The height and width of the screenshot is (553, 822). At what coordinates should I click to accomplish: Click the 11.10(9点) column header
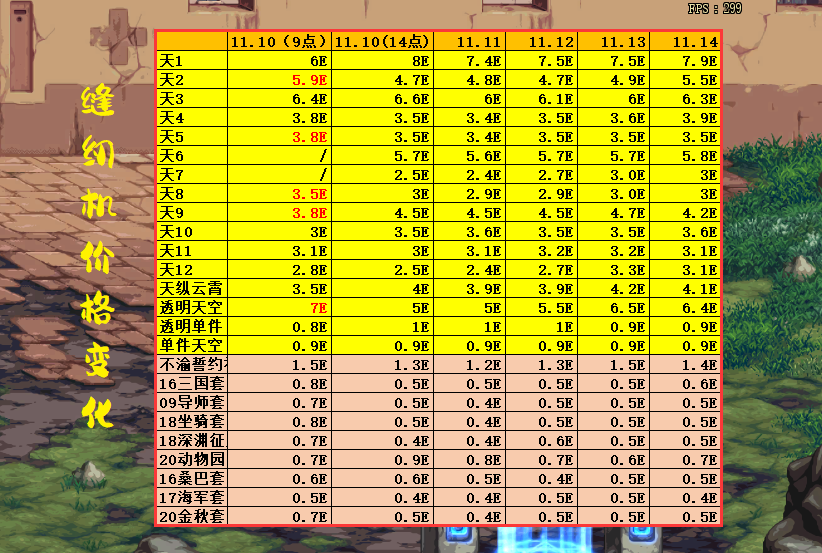coord(278,41)
